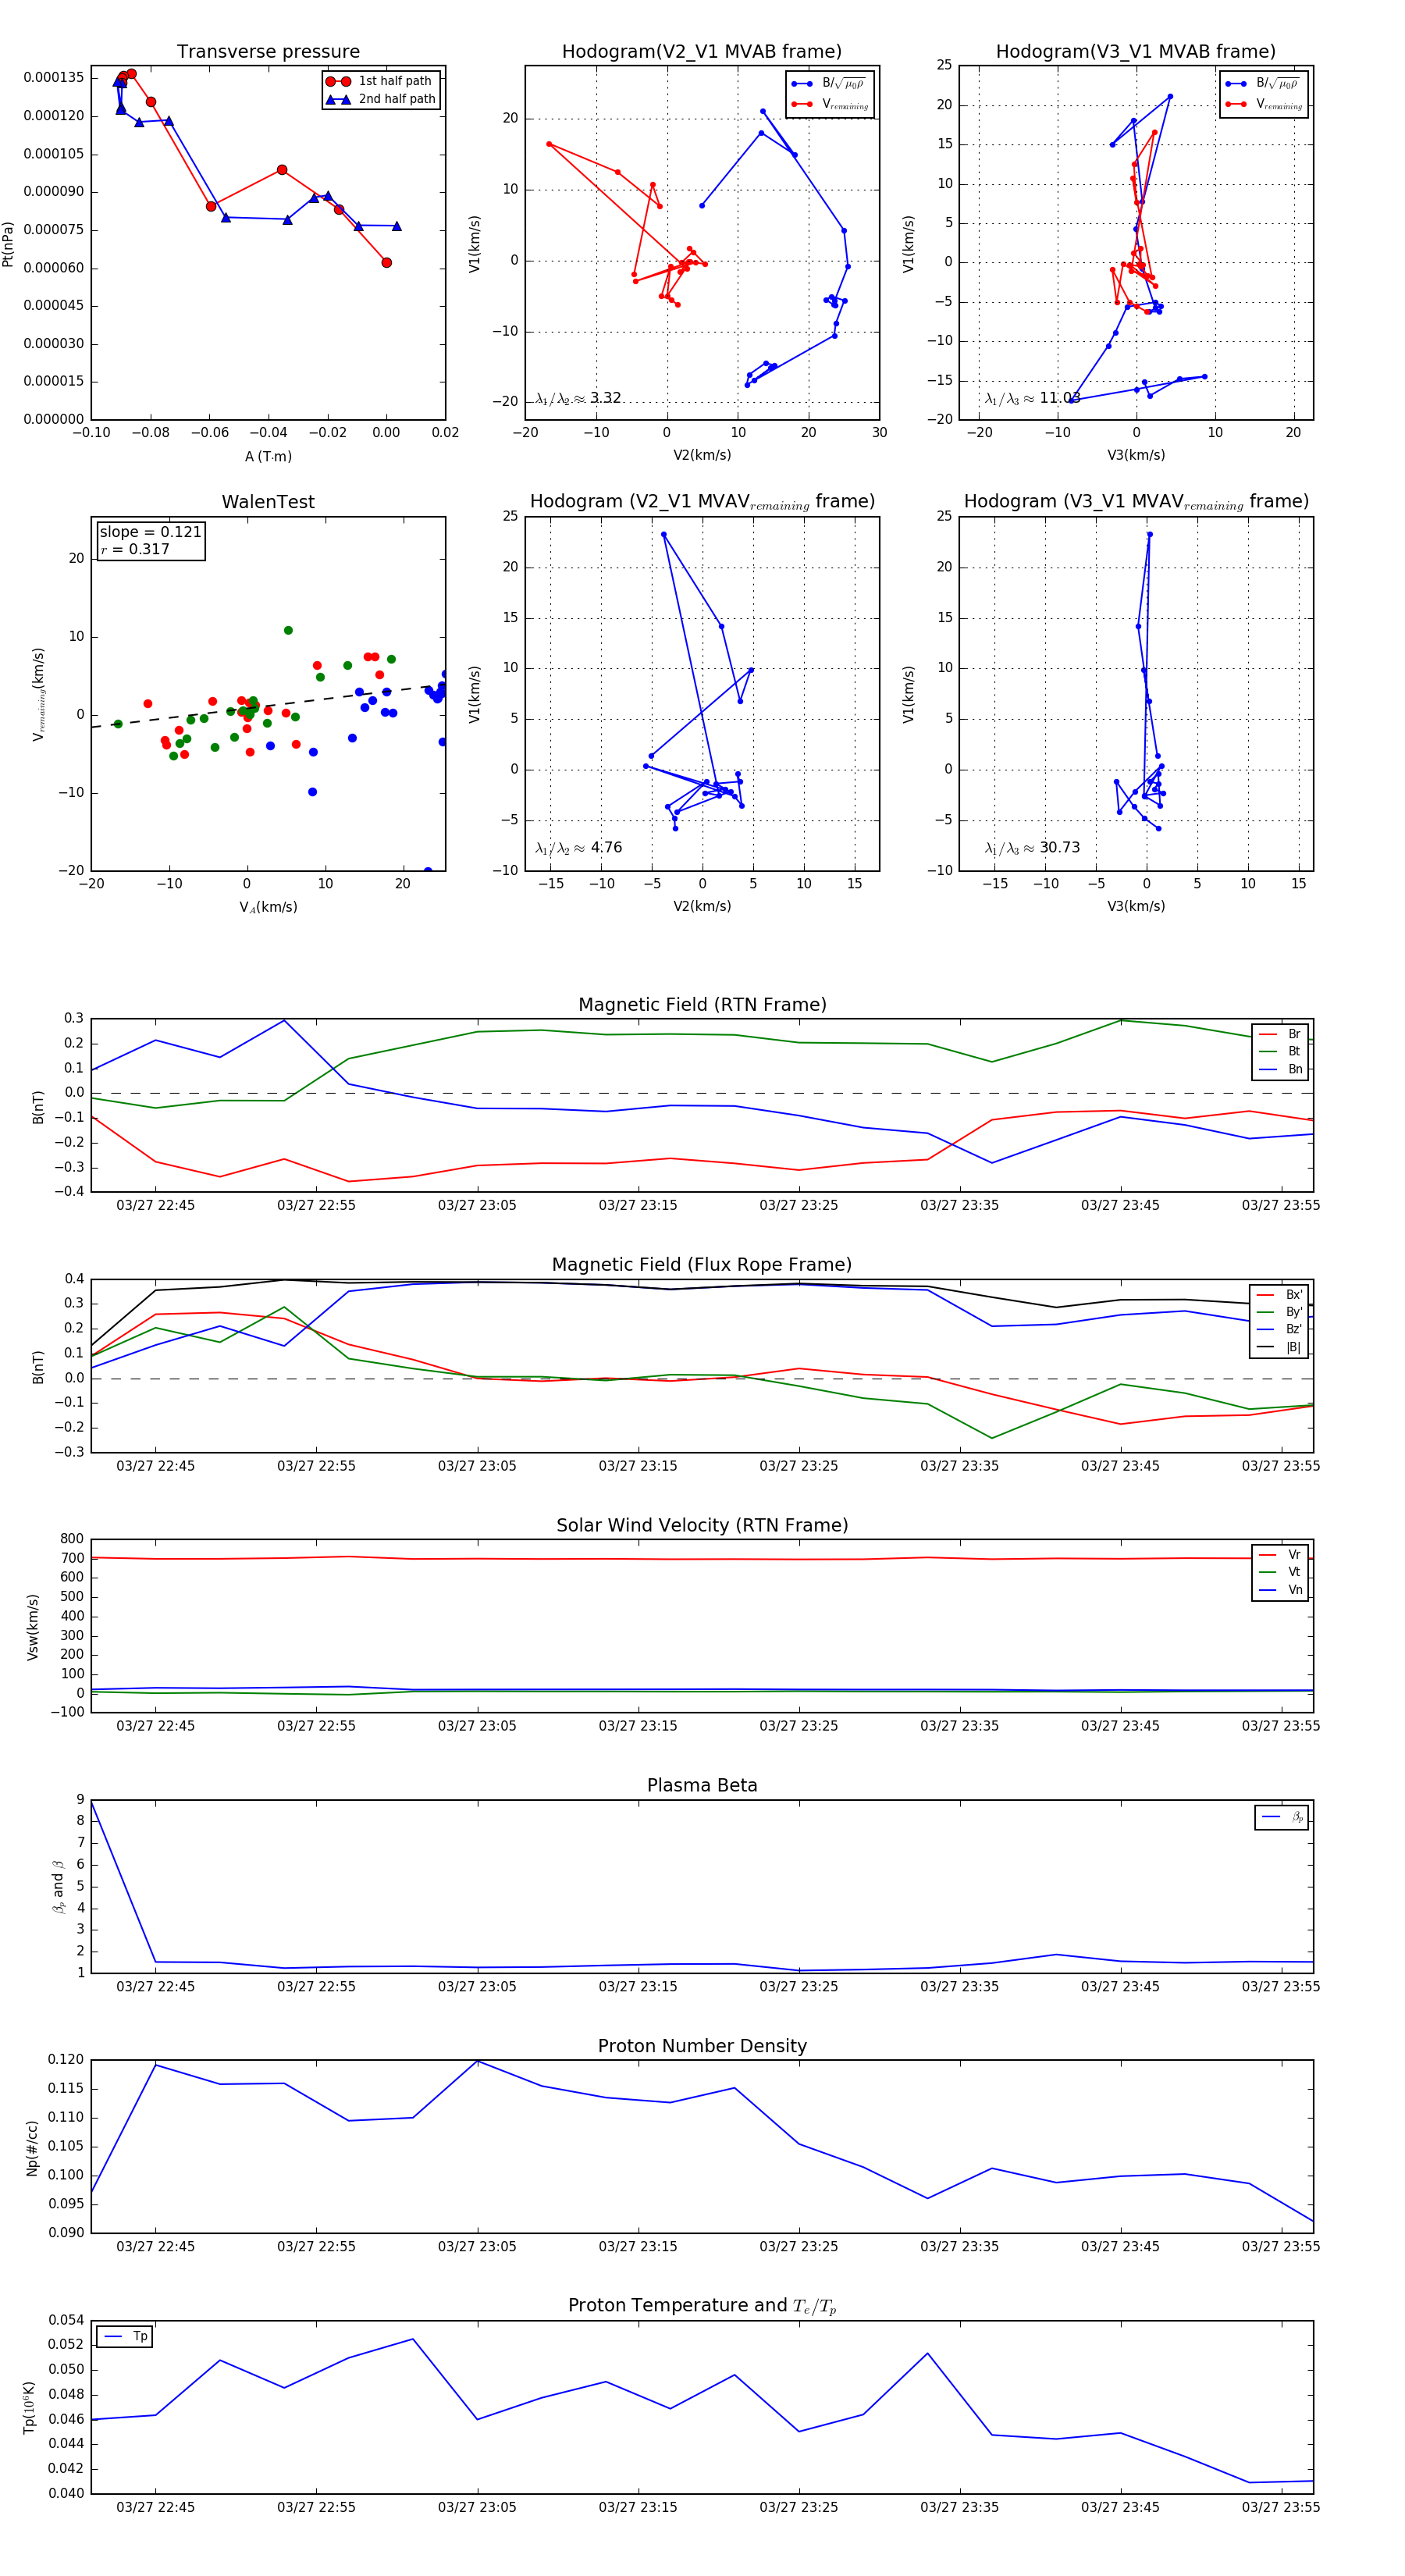The height and width of the screenshot is (2576, 1405).
Task: Select the '|B|' legend entry
Action: [1279, 1347]
